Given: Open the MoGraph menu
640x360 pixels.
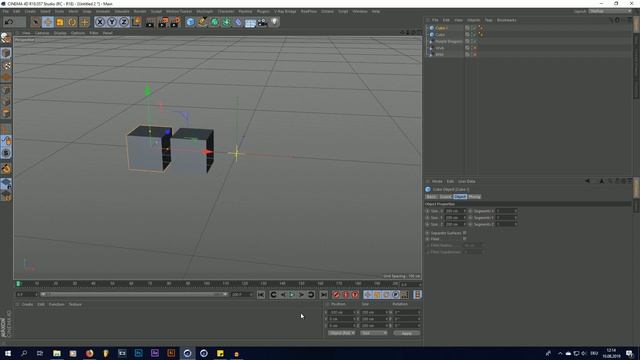Looking at the screenshot, I should [x=204, y=11].
